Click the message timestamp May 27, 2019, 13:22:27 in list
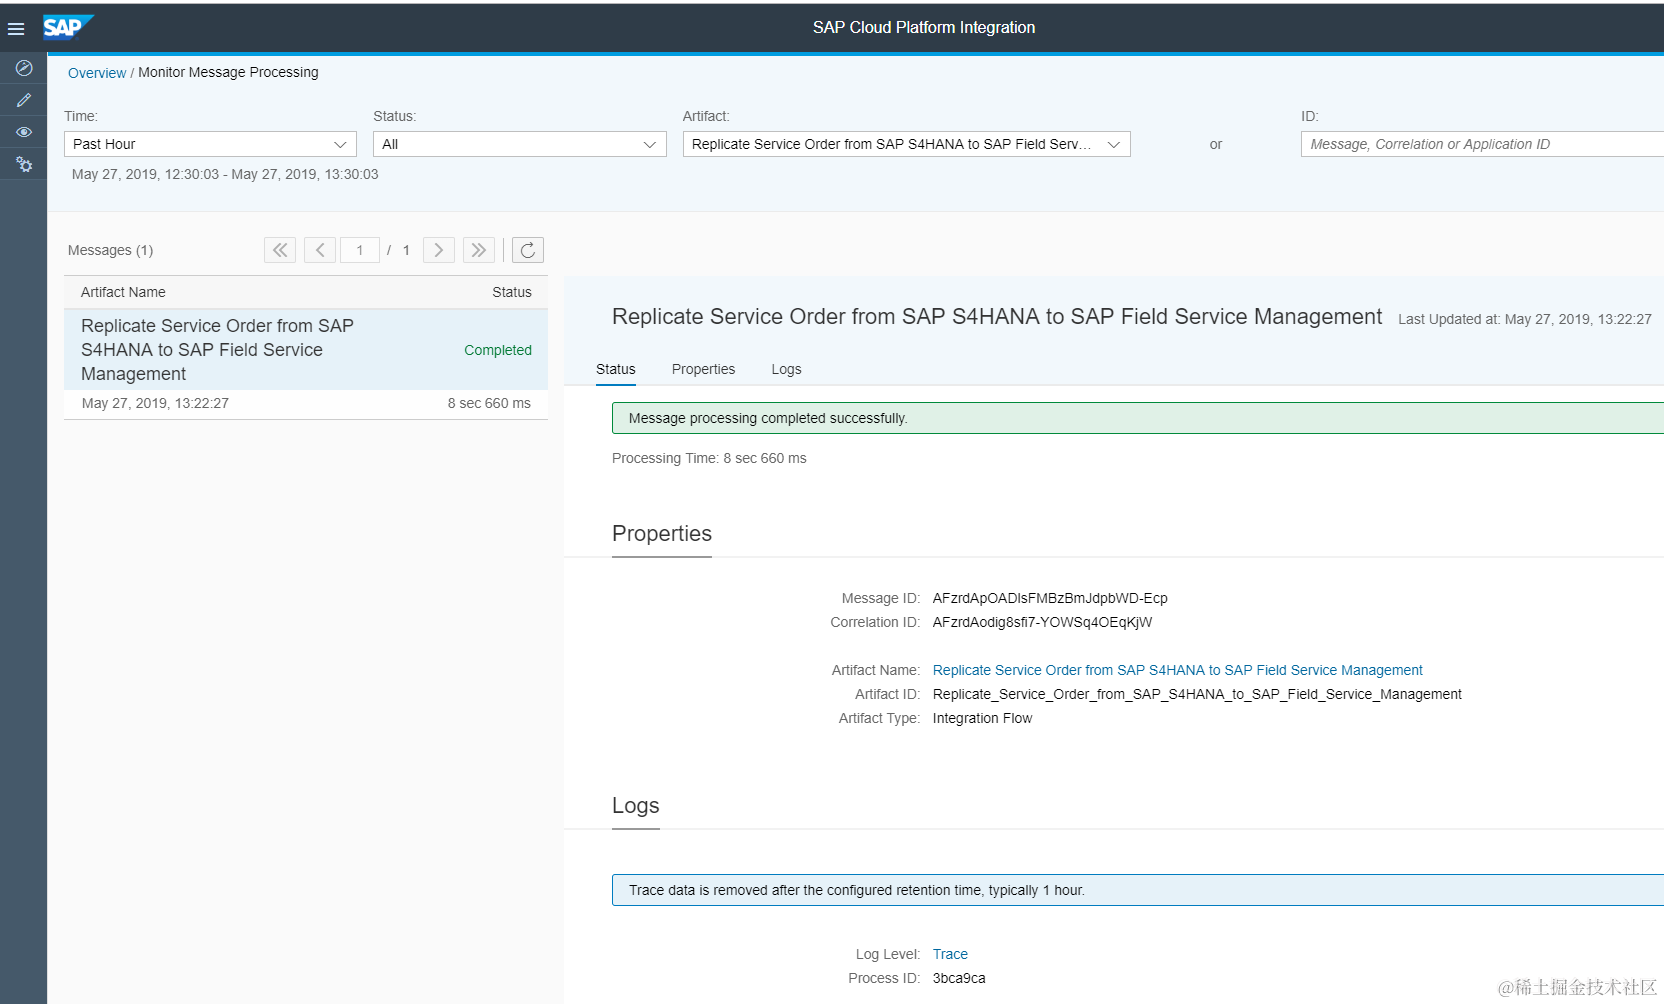1664x1004 pixels. tap(155, 403)
